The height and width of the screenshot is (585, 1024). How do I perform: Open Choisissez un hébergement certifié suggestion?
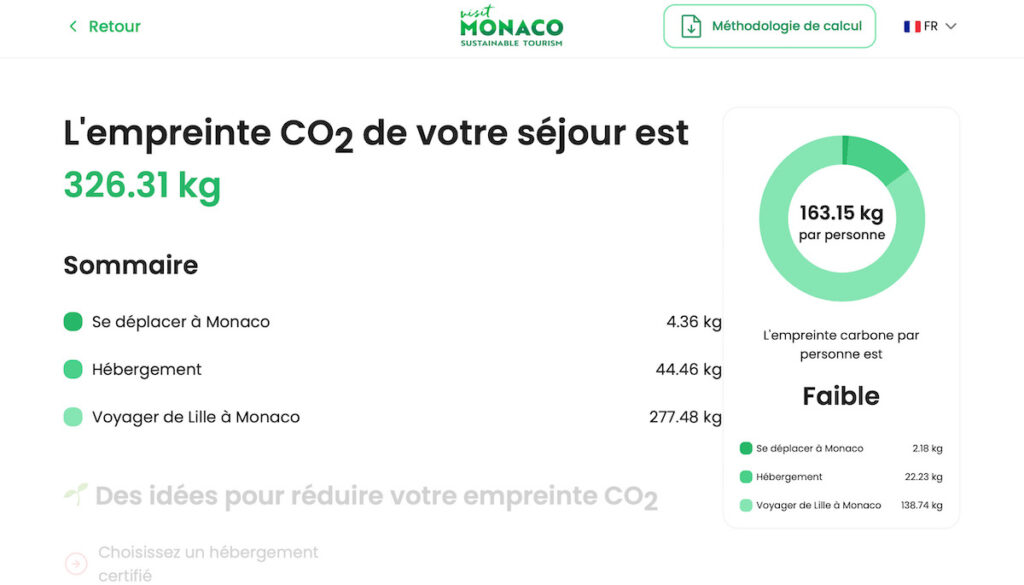[x=208, y=563]
